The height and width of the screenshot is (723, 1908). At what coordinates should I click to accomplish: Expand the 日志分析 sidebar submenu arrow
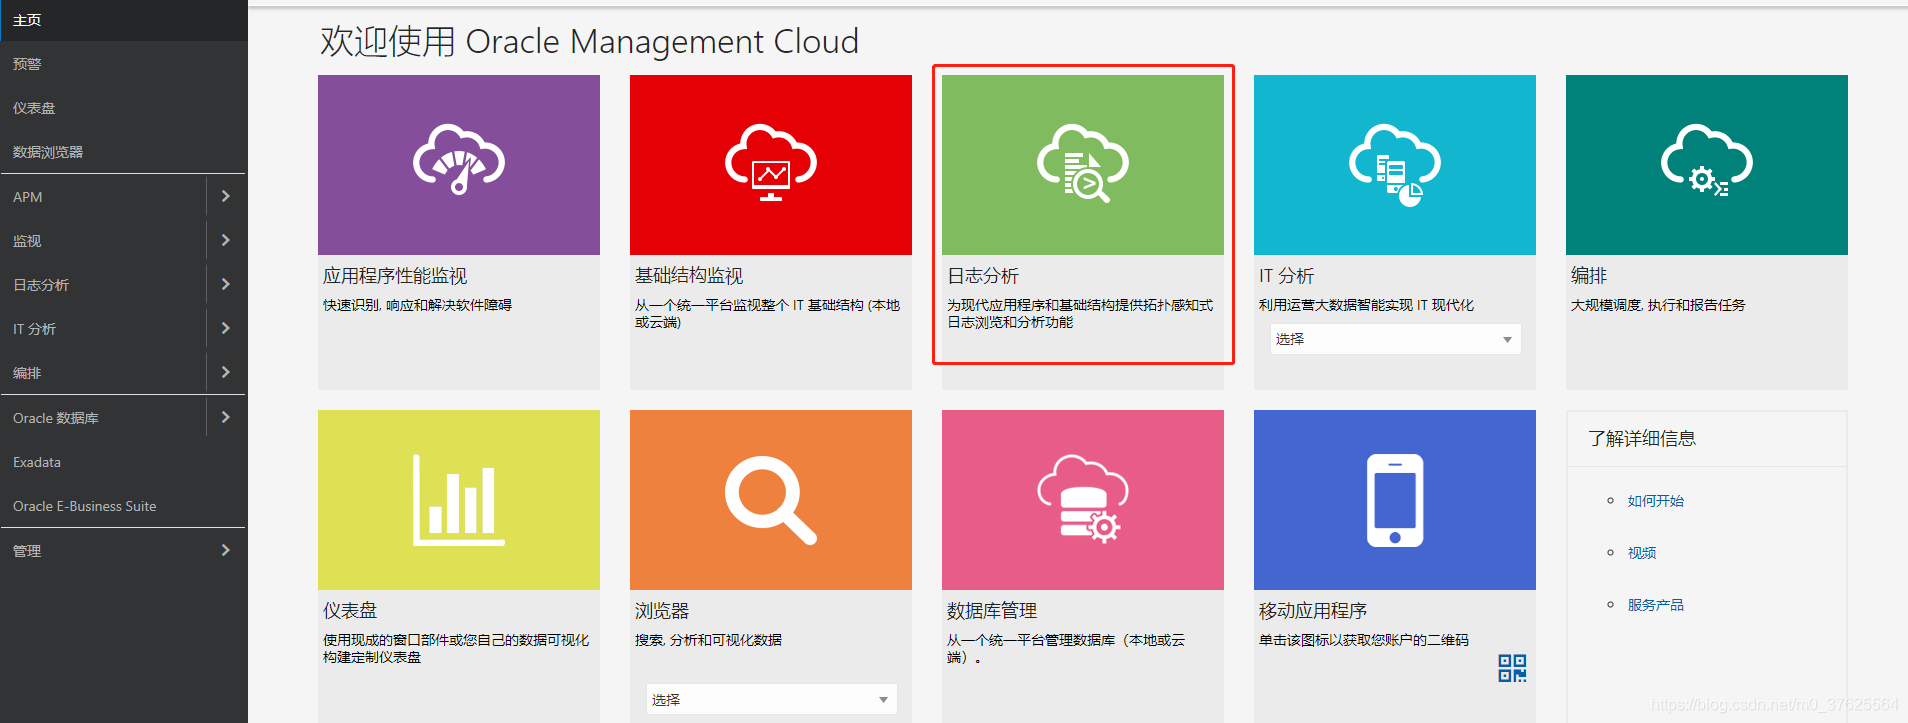tap(226, 284)
